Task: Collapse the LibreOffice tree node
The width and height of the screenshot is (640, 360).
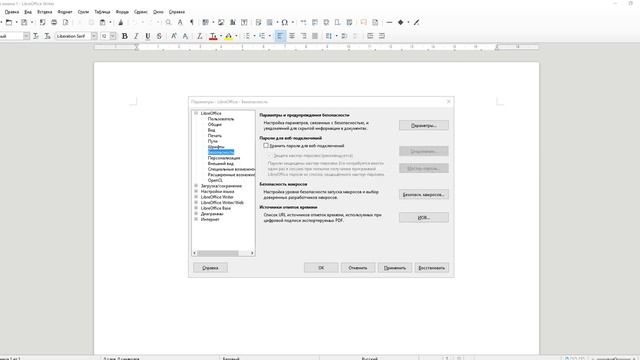Action: pos(196,113)
